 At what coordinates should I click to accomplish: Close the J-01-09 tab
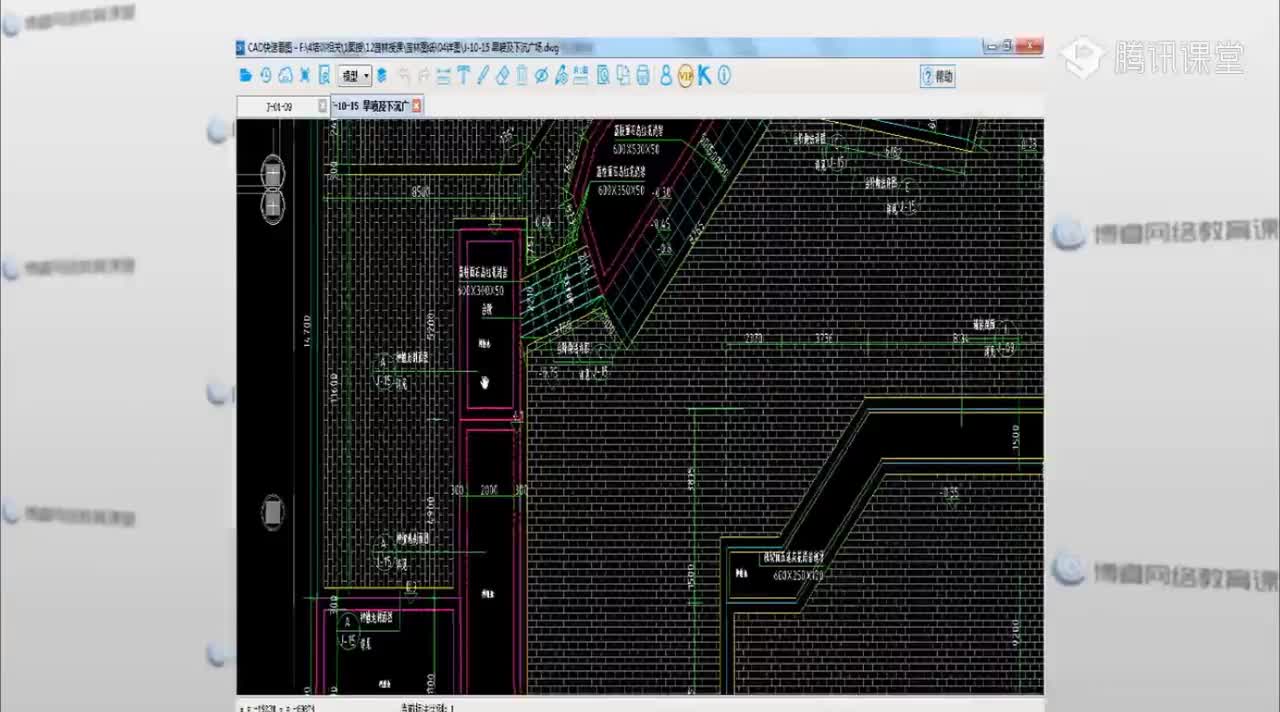[x=322, y=106]
